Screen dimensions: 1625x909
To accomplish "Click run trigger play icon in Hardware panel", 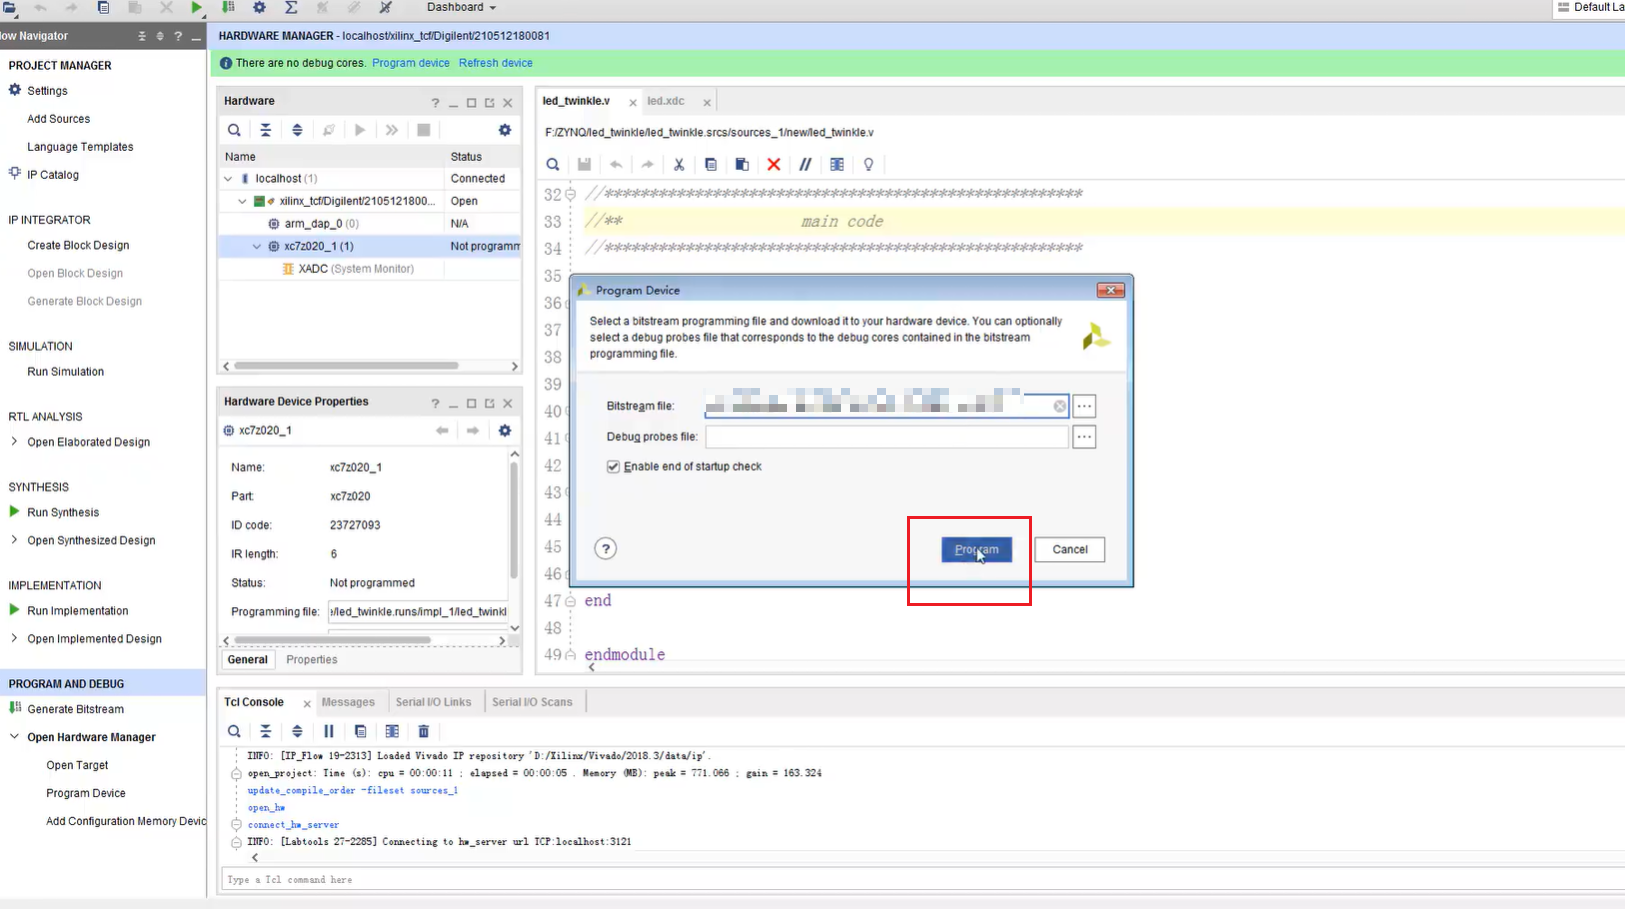I will coord(360,130).
